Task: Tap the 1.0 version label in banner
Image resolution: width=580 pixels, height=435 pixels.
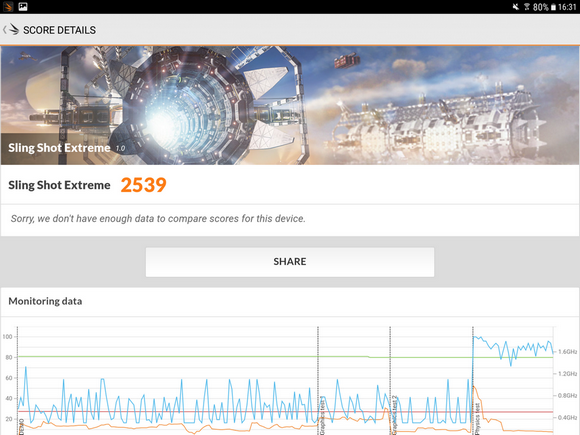Action: [x=120, y=149]
